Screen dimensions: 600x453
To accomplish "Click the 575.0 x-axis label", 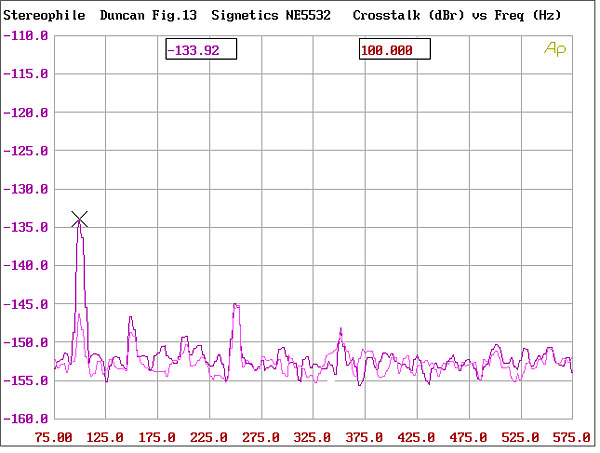I will point(572,437).
